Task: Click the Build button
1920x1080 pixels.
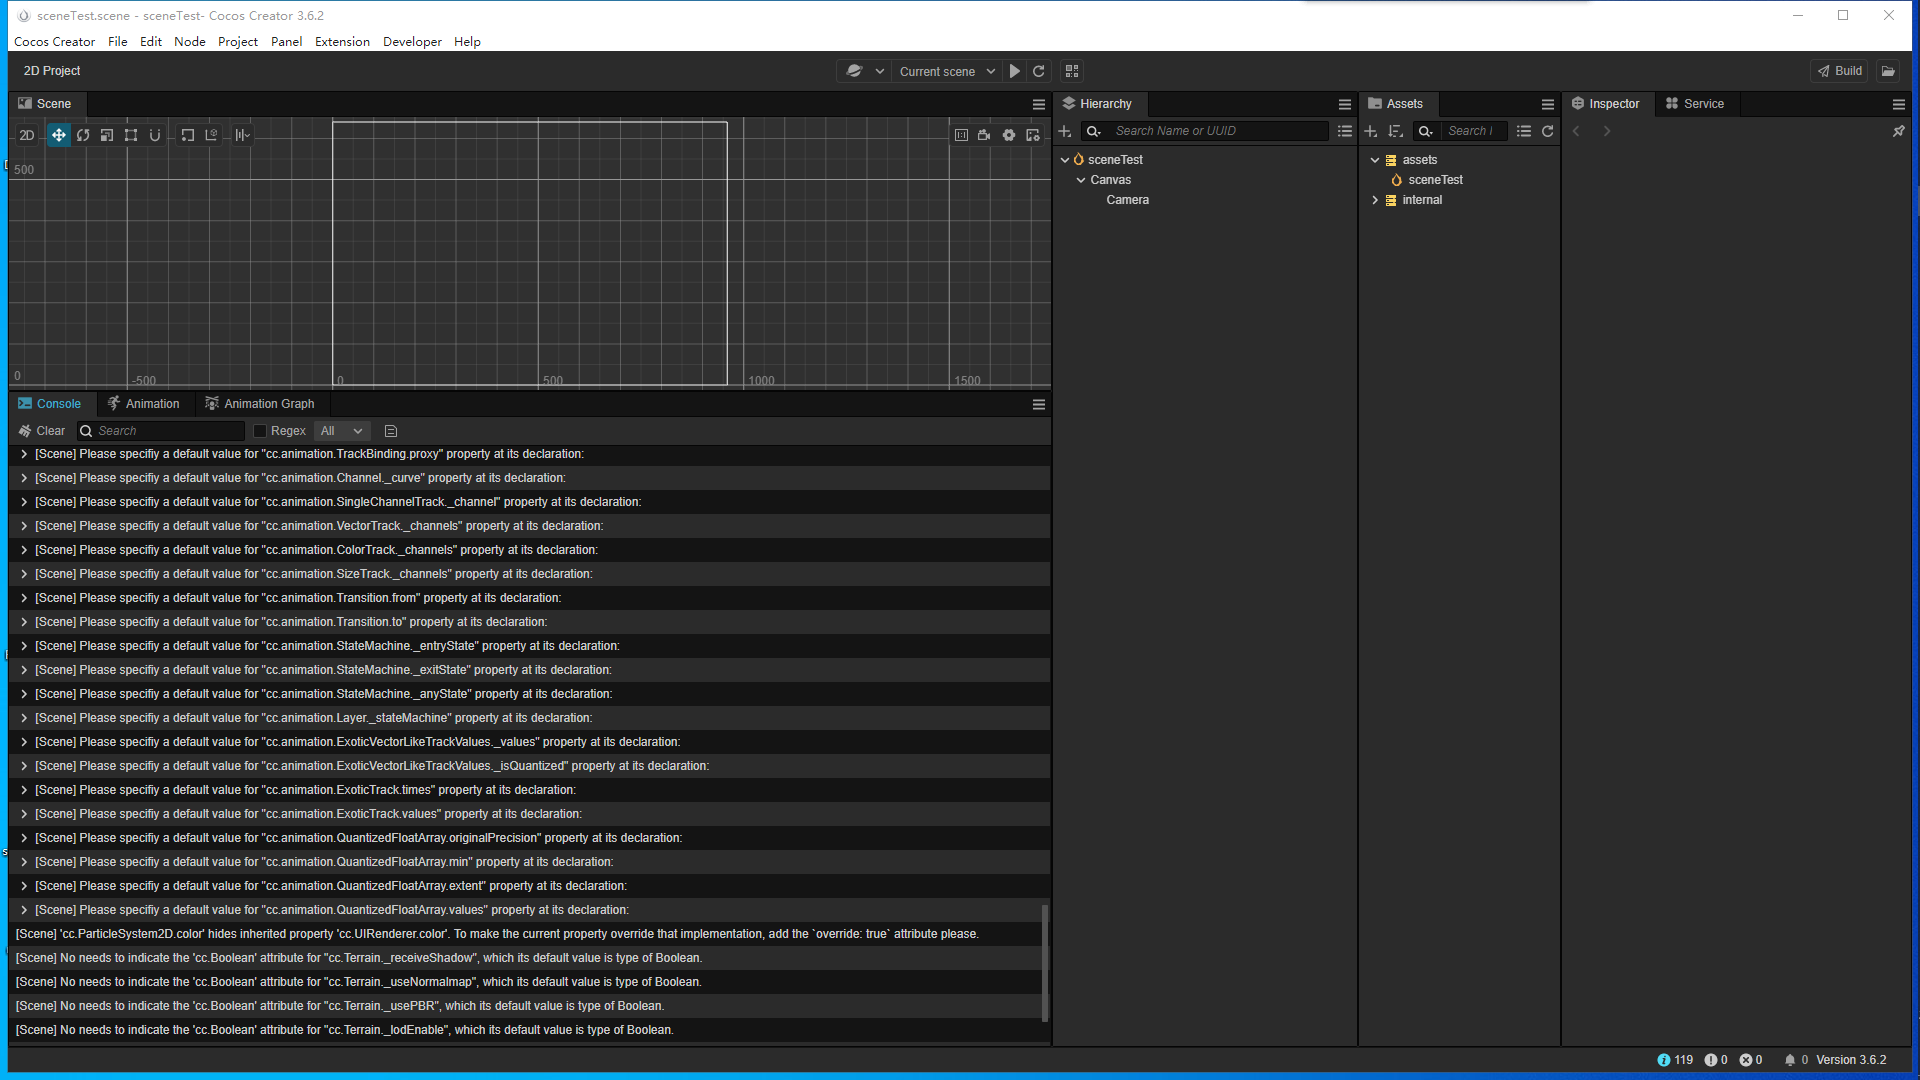Action: [1840, 71]
